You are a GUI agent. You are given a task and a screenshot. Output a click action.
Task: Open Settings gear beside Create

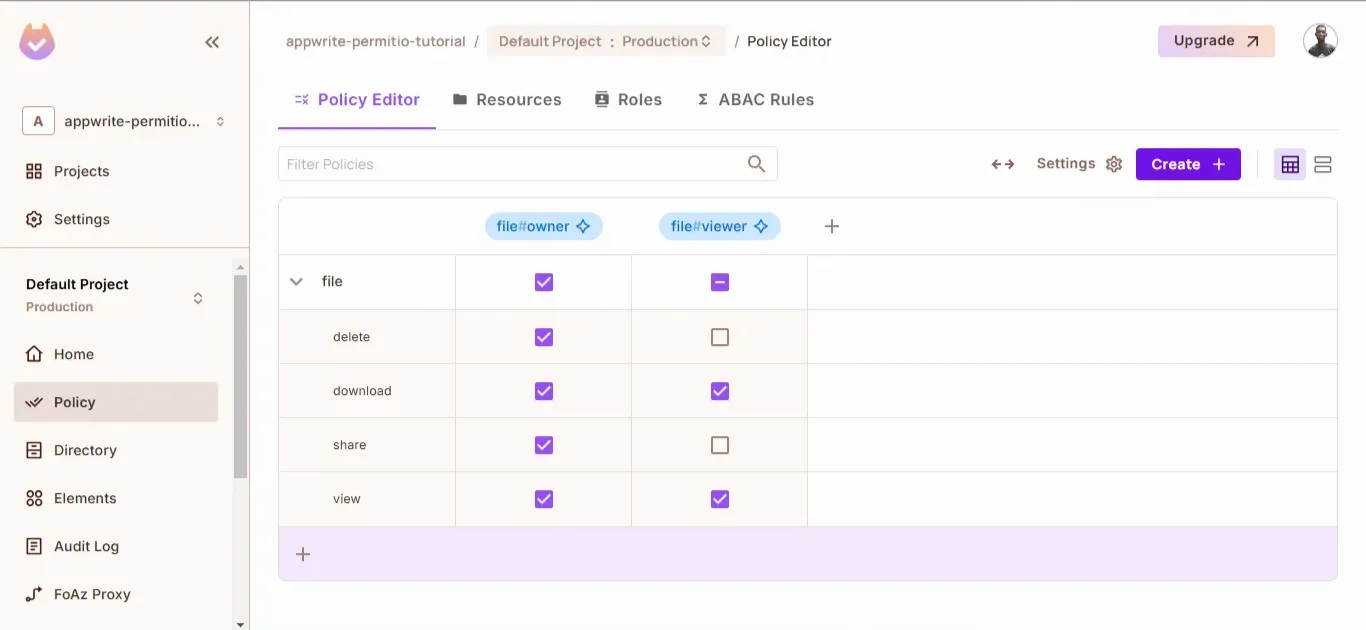tap(1114, 164)
